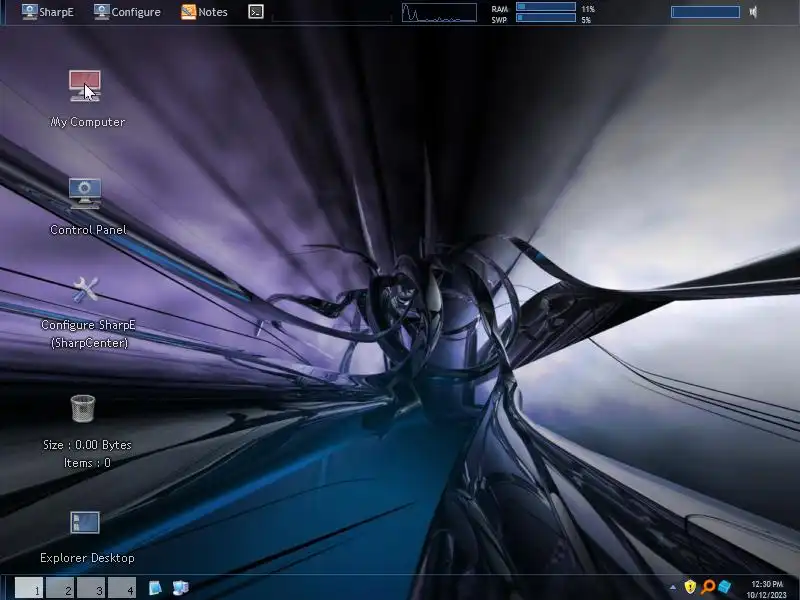800x600 pixels.
Task: Select the Configure SharpE wrench icon
Action: pos(85,289)
